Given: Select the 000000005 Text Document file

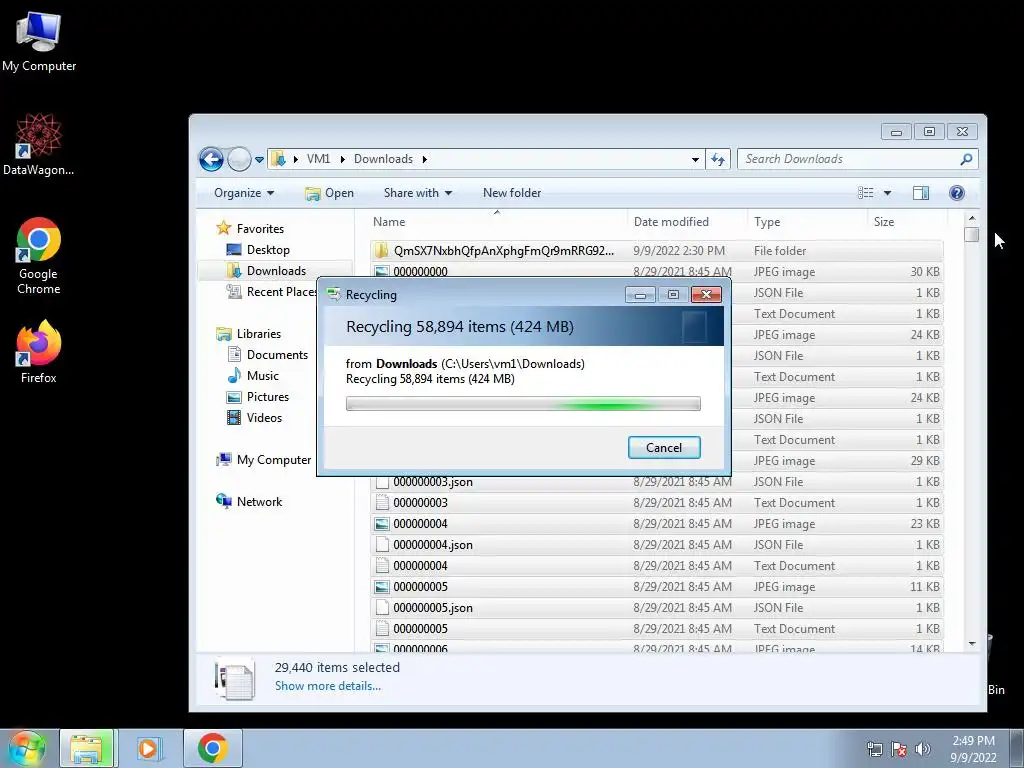Looking at the screenshot, I should click(656, 629).
